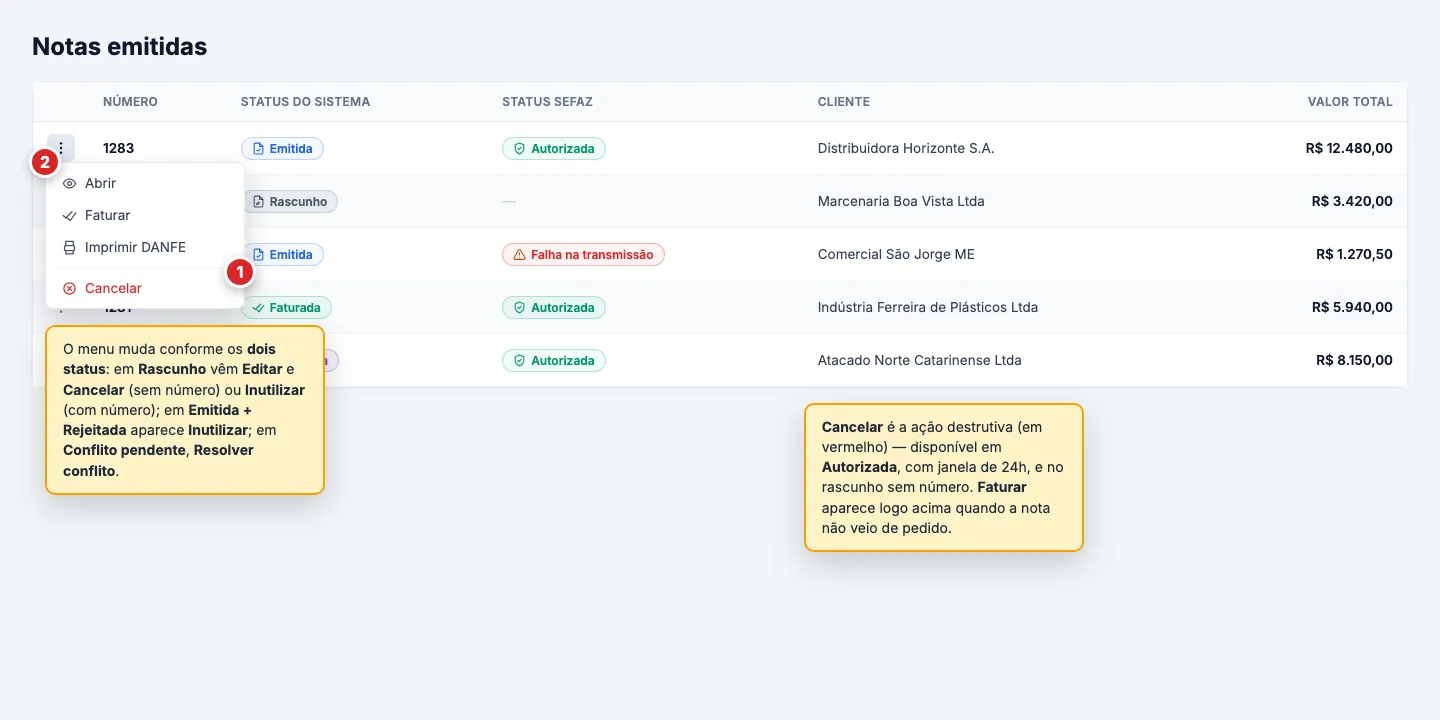Click Imprimir DANFE in the menu
The image size is (1440, 720).
pos(145,247)
